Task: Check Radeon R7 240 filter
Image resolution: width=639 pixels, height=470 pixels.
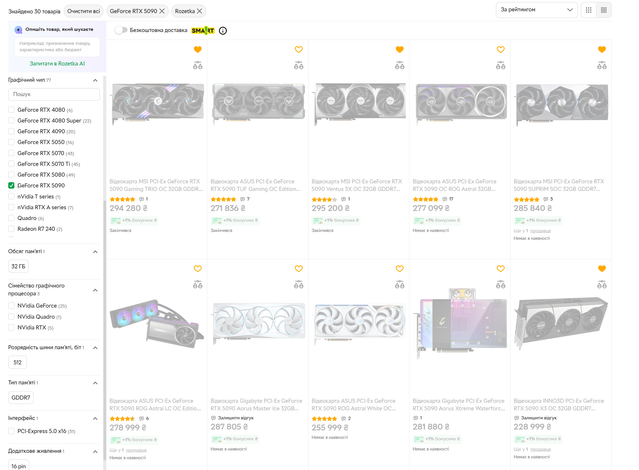Action: pos(11,229)
